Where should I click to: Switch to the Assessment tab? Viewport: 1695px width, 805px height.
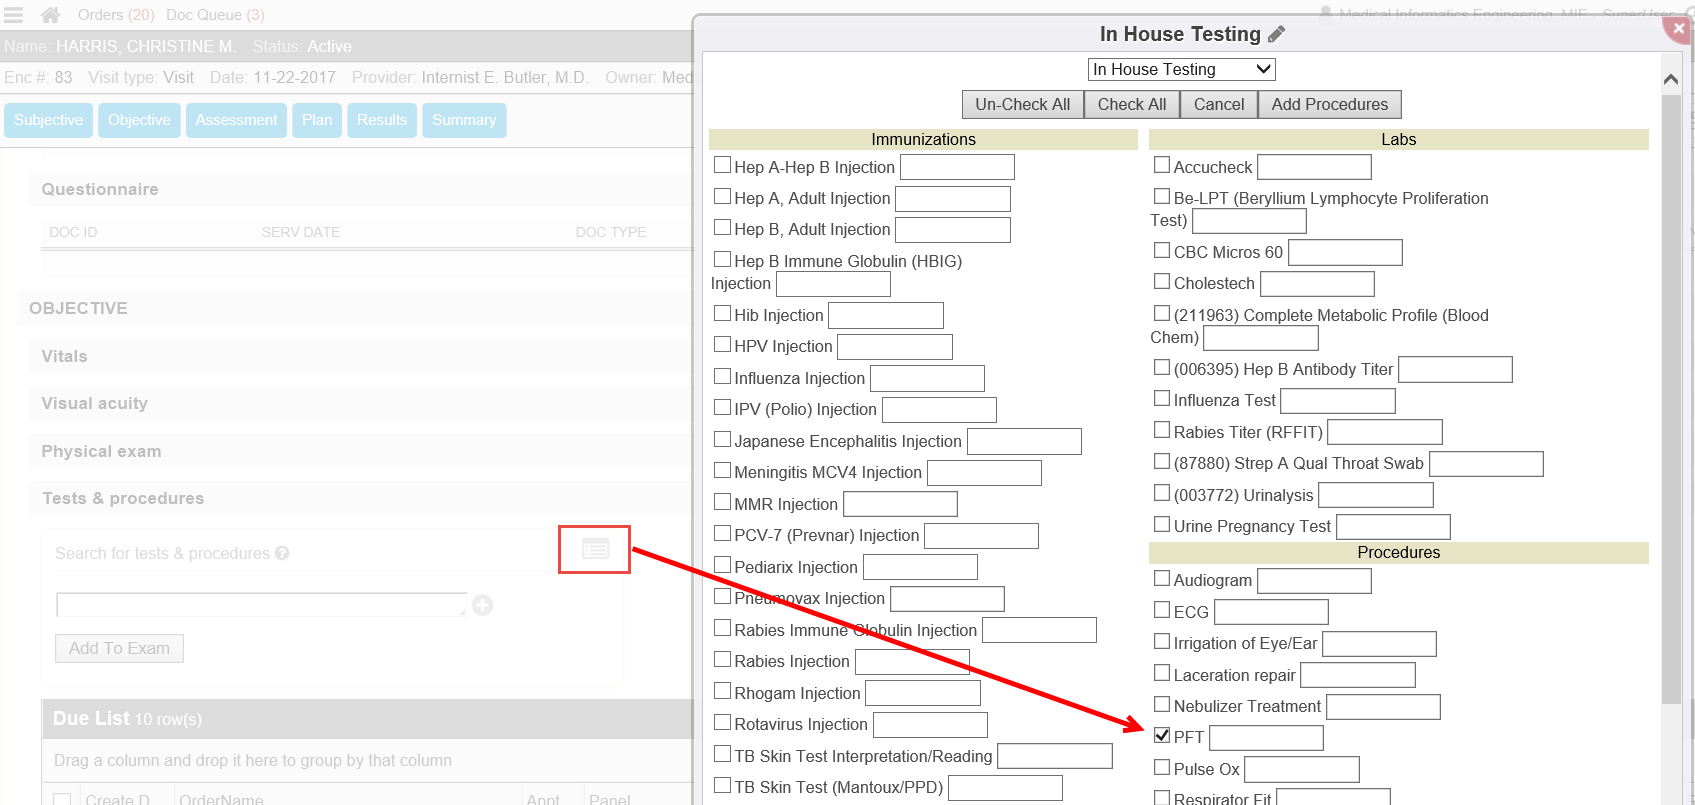[x=236, y=120]
